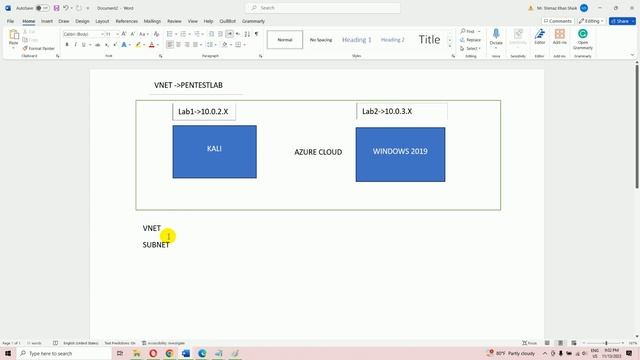Click the Comments button

tap(558, 21)
